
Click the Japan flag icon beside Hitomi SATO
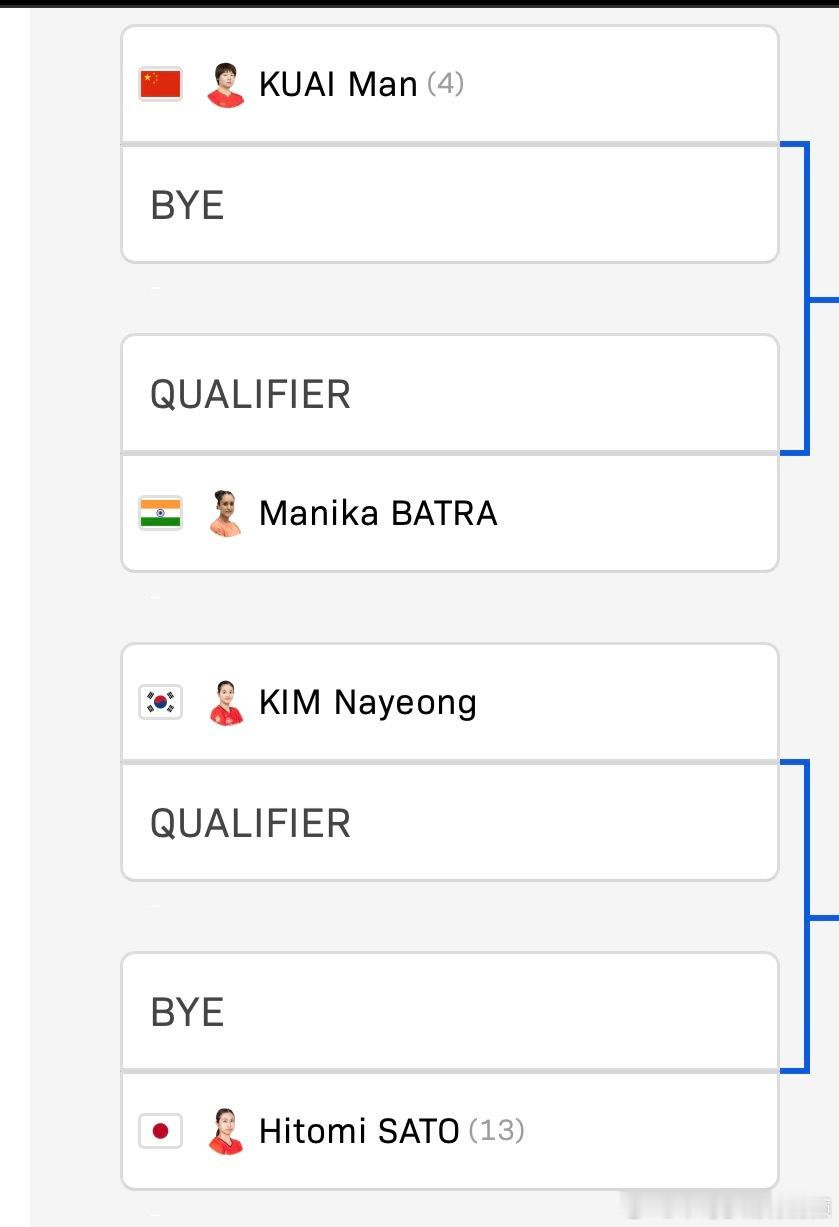pyautogui.click(x=160, y=1131)
